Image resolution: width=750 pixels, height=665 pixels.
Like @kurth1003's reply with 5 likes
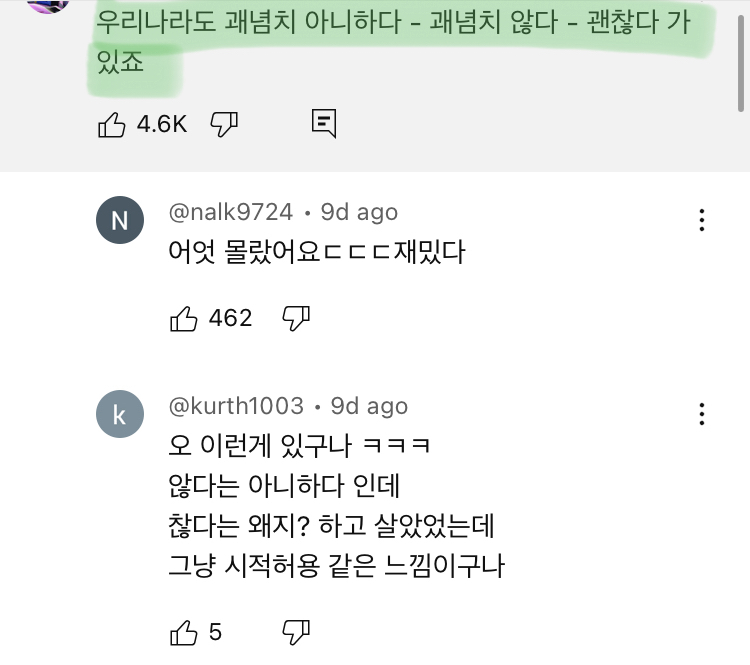184,632
